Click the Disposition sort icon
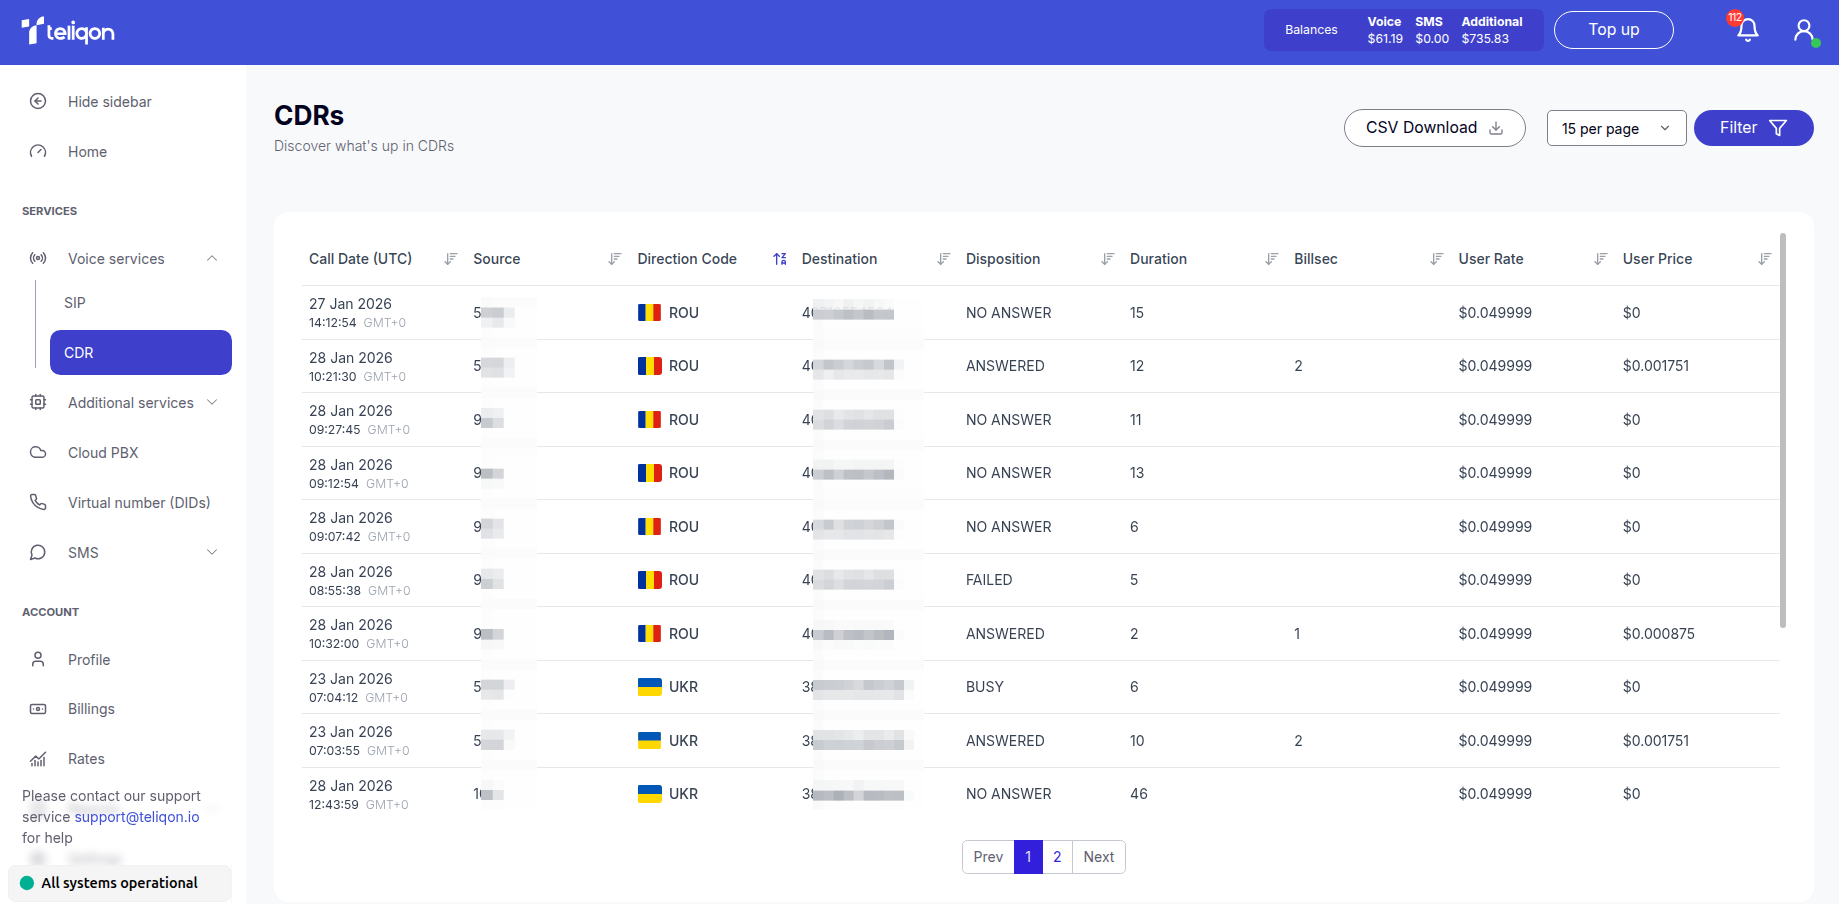 pyautogui.click(x=1108, y=259)
